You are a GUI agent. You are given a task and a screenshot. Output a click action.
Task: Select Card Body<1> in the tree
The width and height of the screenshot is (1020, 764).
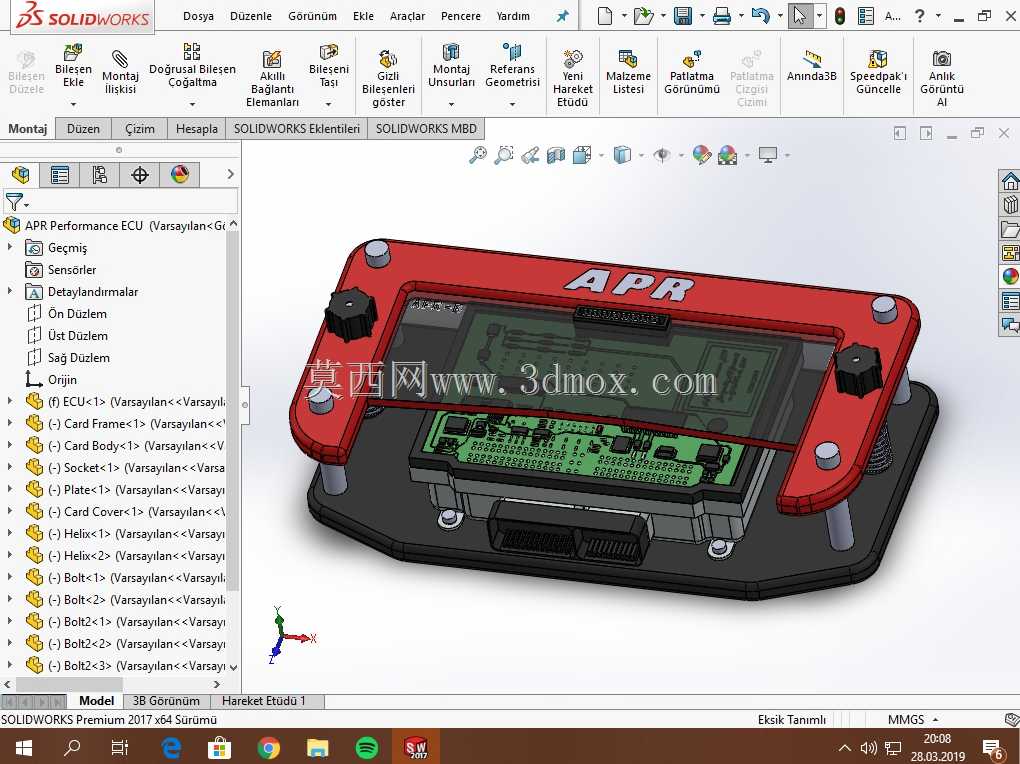coord(125,445)
